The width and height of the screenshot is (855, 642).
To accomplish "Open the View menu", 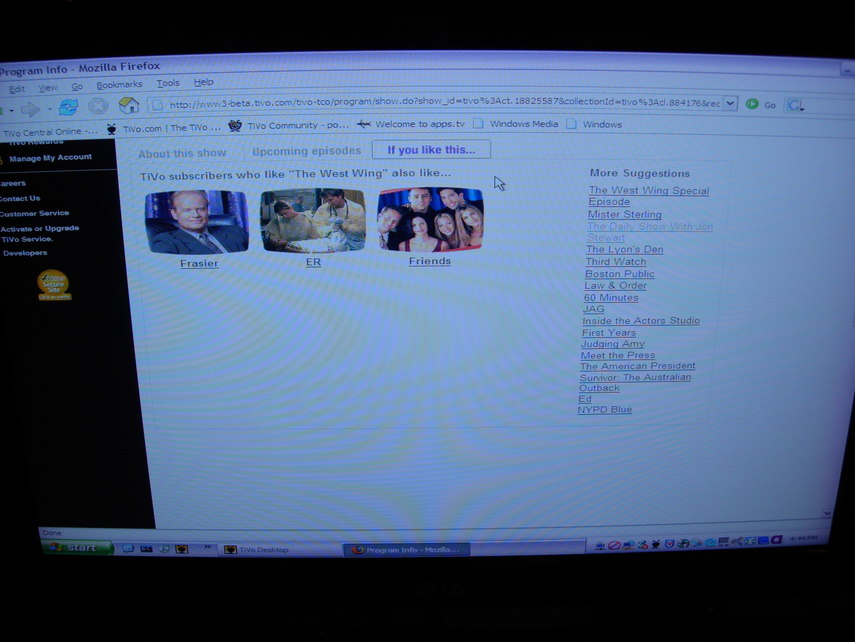I will (48, 88).
